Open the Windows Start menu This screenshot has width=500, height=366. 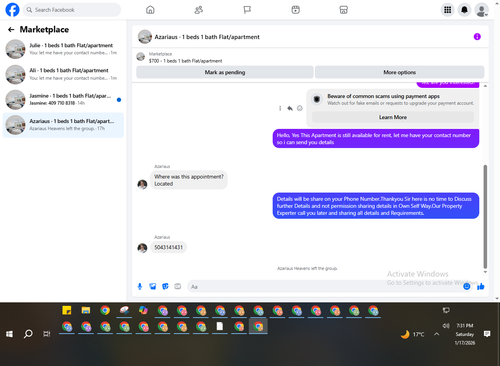pyautogui.click(x=9, y=334)
